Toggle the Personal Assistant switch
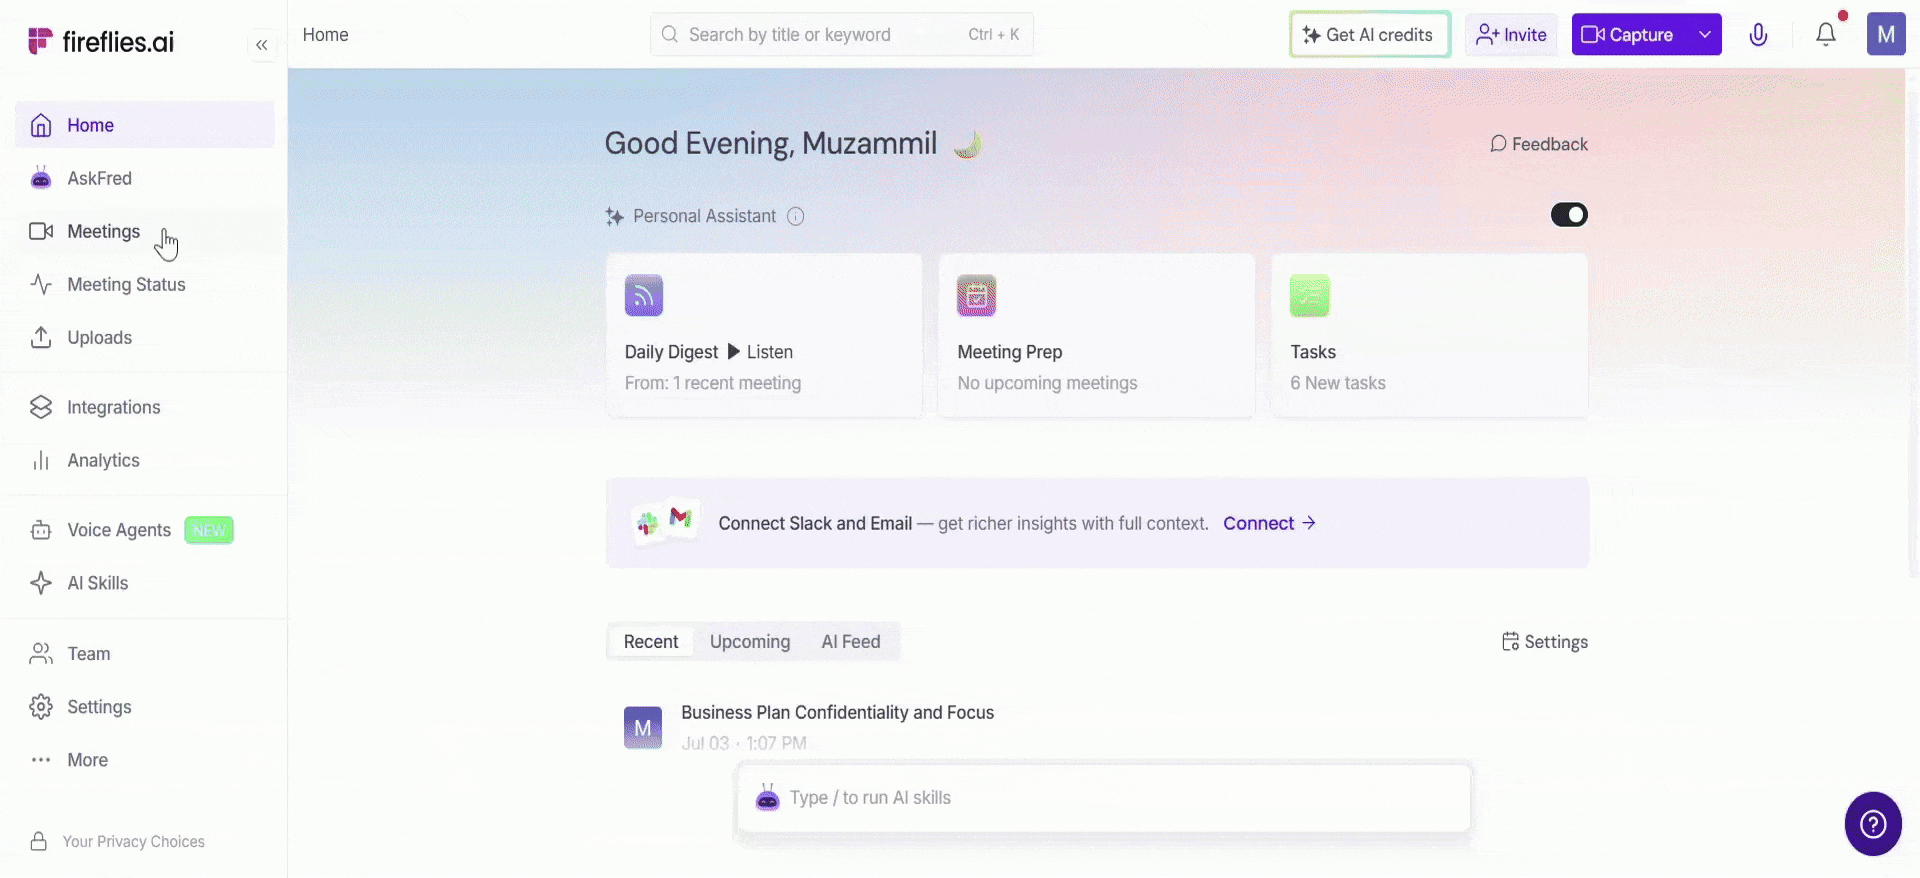The height and width of the screenshot is (878, 1920). [x=1569, y=215]
